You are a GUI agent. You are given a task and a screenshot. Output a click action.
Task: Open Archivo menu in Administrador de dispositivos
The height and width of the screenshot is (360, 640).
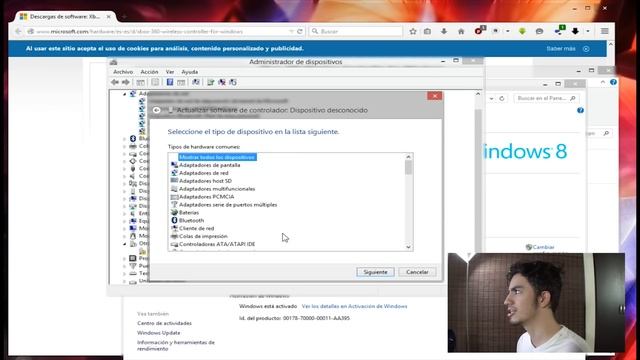[x=123, y=72]
